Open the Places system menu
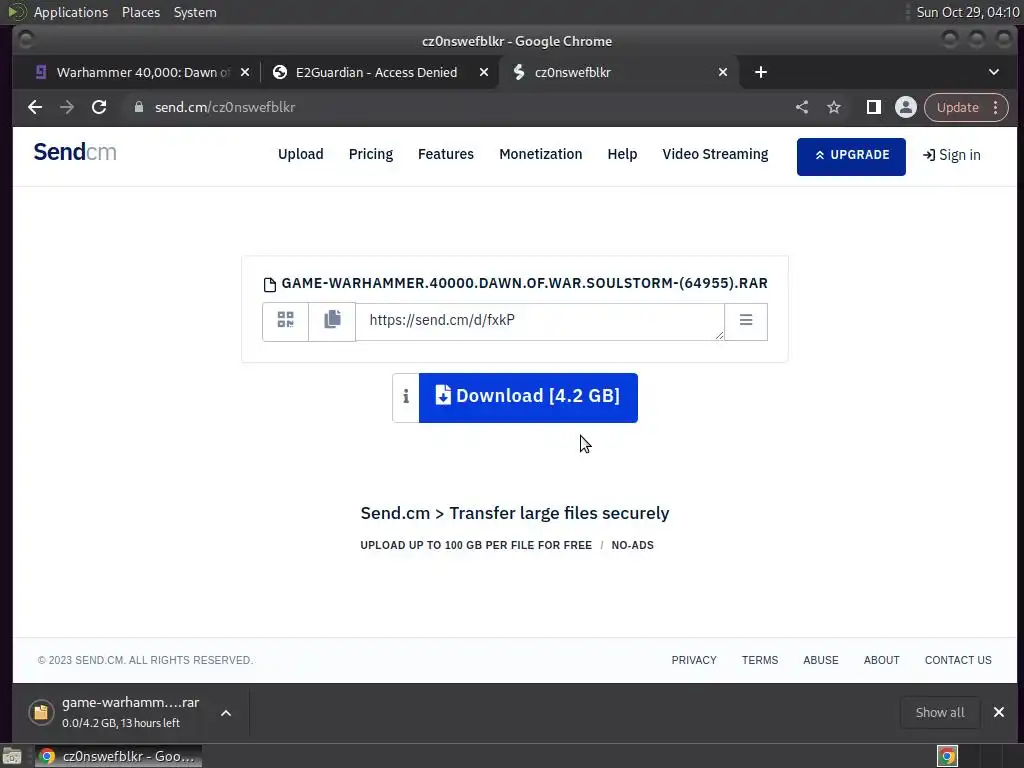Image resolution: width=1024 pixels, height=768 pixels. [141, 12]
